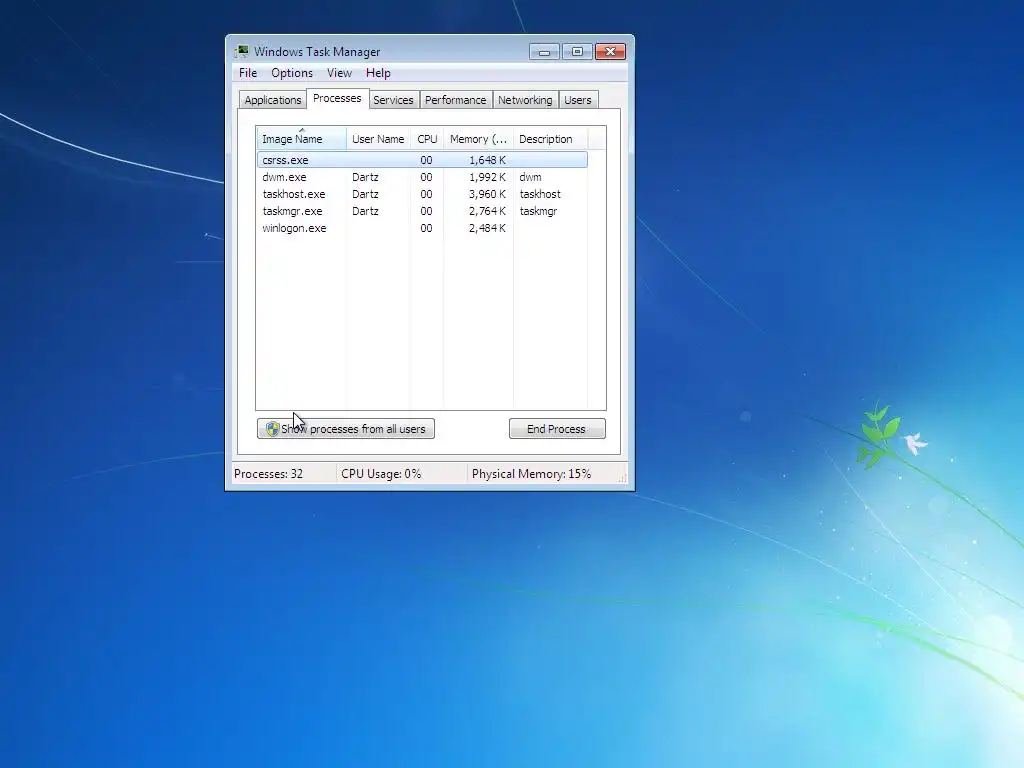The image size is (1024, 768).
Task: Sort by User Name column header
Action: (378, 139)
